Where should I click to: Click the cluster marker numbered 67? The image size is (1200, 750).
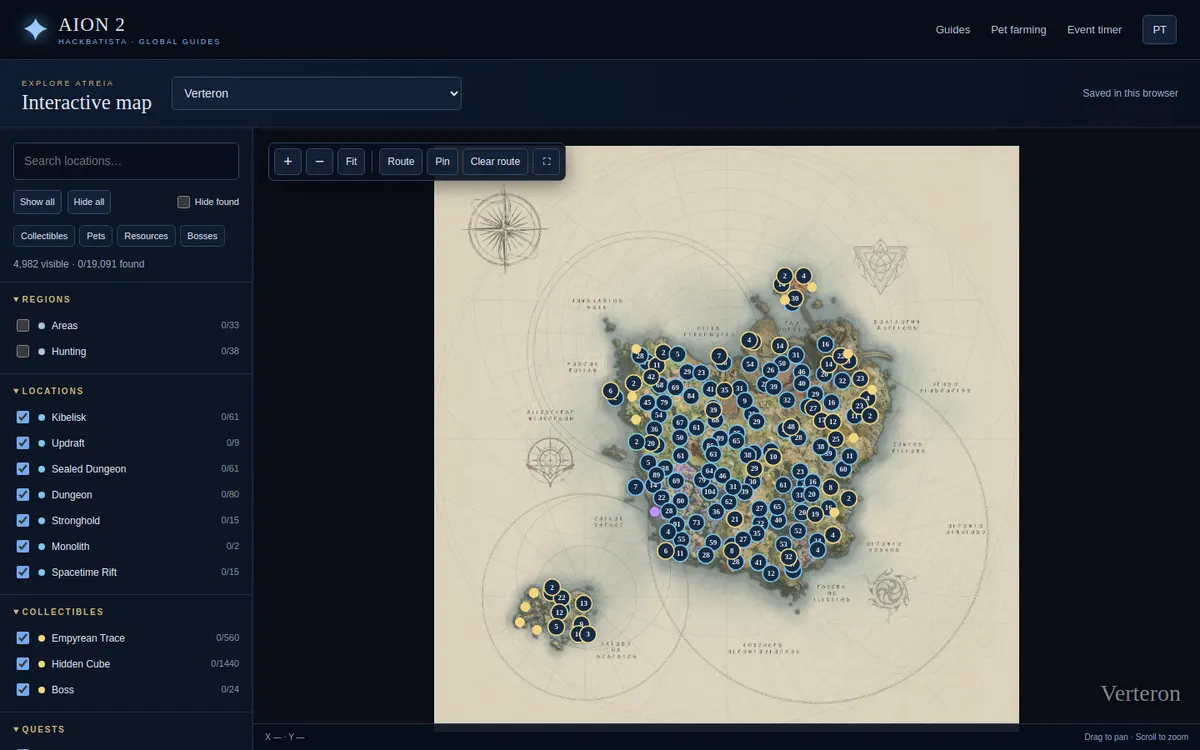click(x=680, y=422)
